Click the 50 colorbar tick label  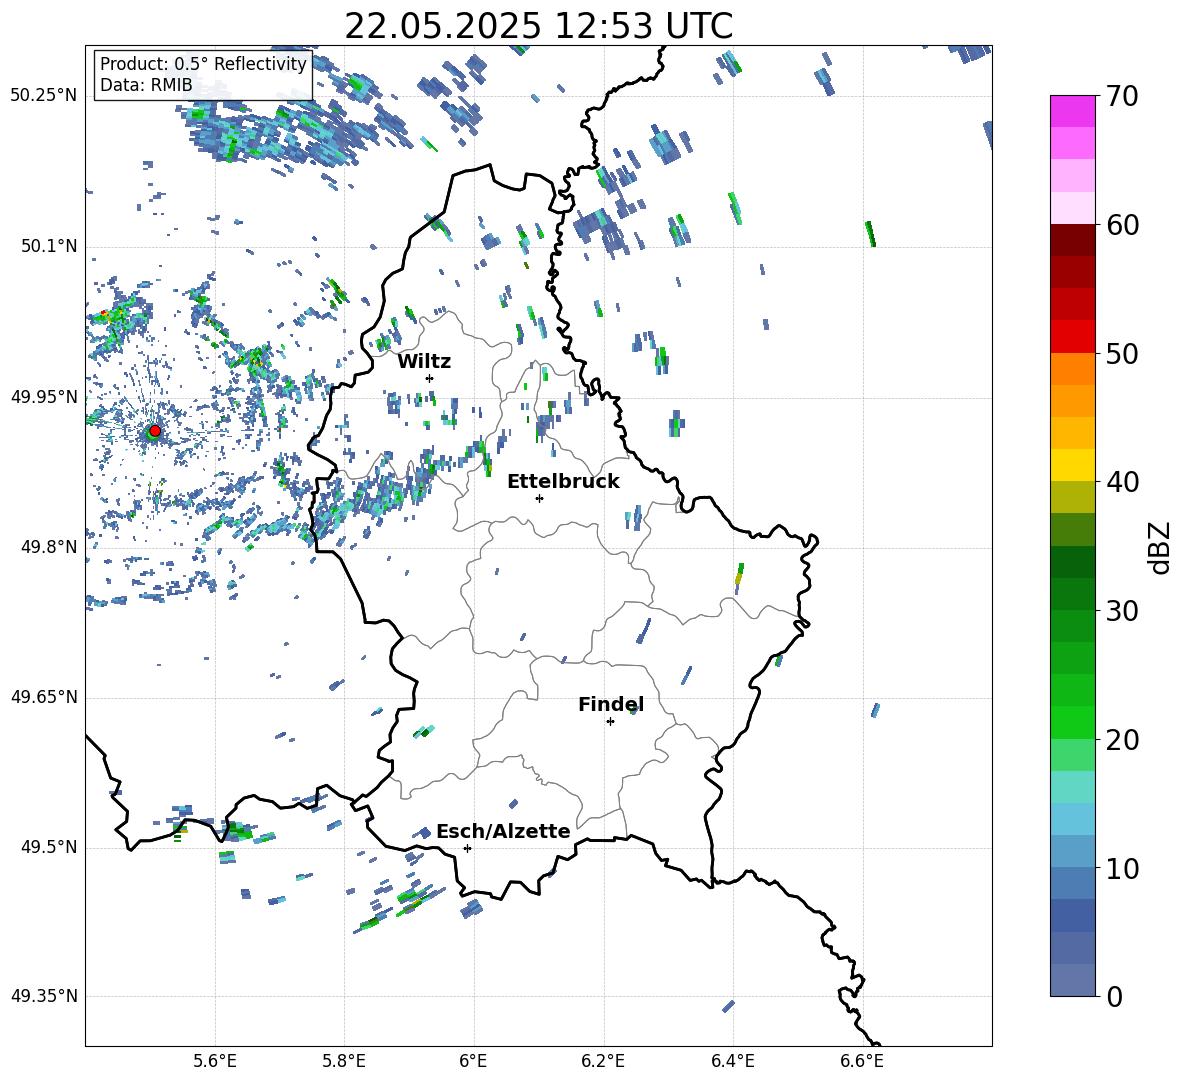point(1122,354)
